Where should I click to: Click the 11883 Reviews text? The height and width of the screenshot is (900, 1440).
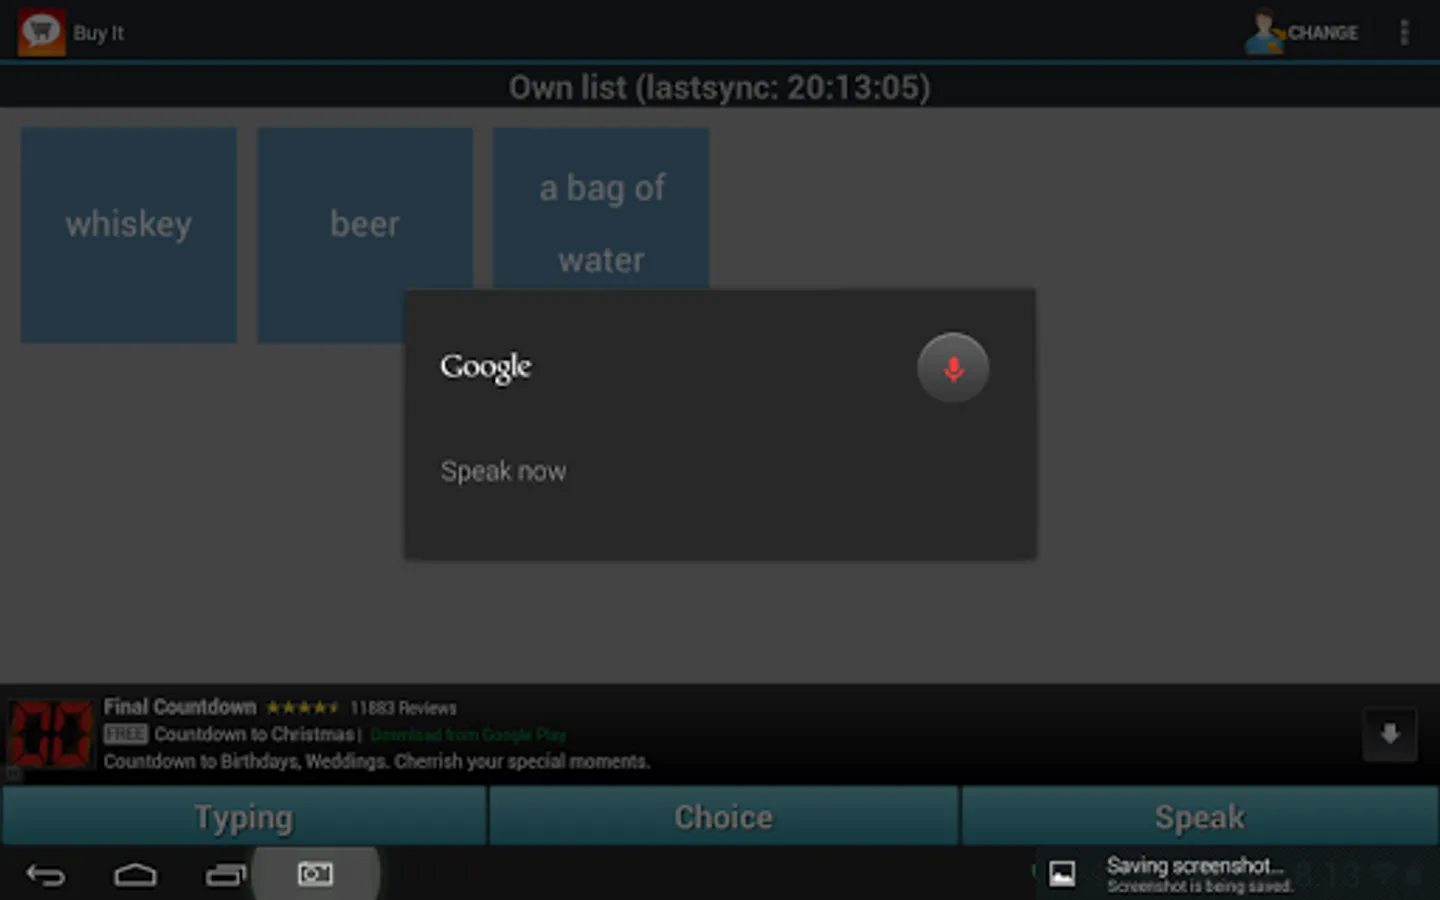(403, 708)
